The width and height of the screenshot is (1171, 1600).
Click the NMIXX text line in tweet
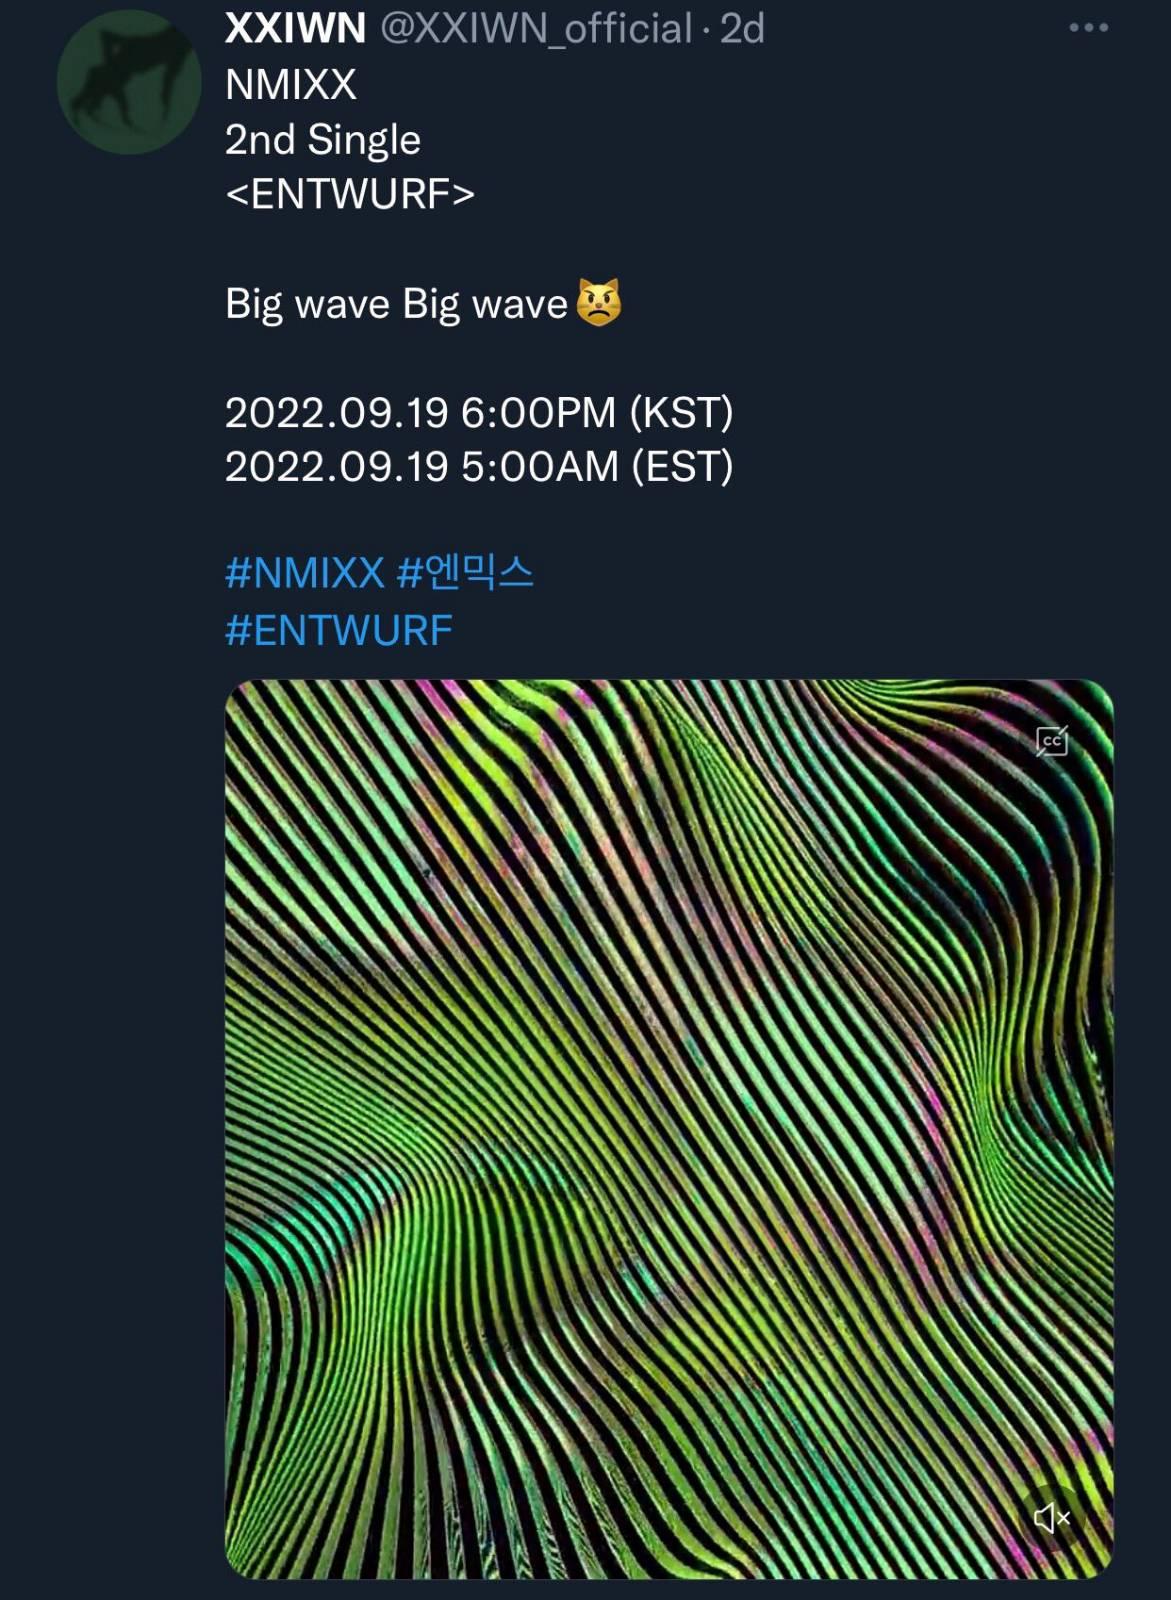click(x=290, y=85)
